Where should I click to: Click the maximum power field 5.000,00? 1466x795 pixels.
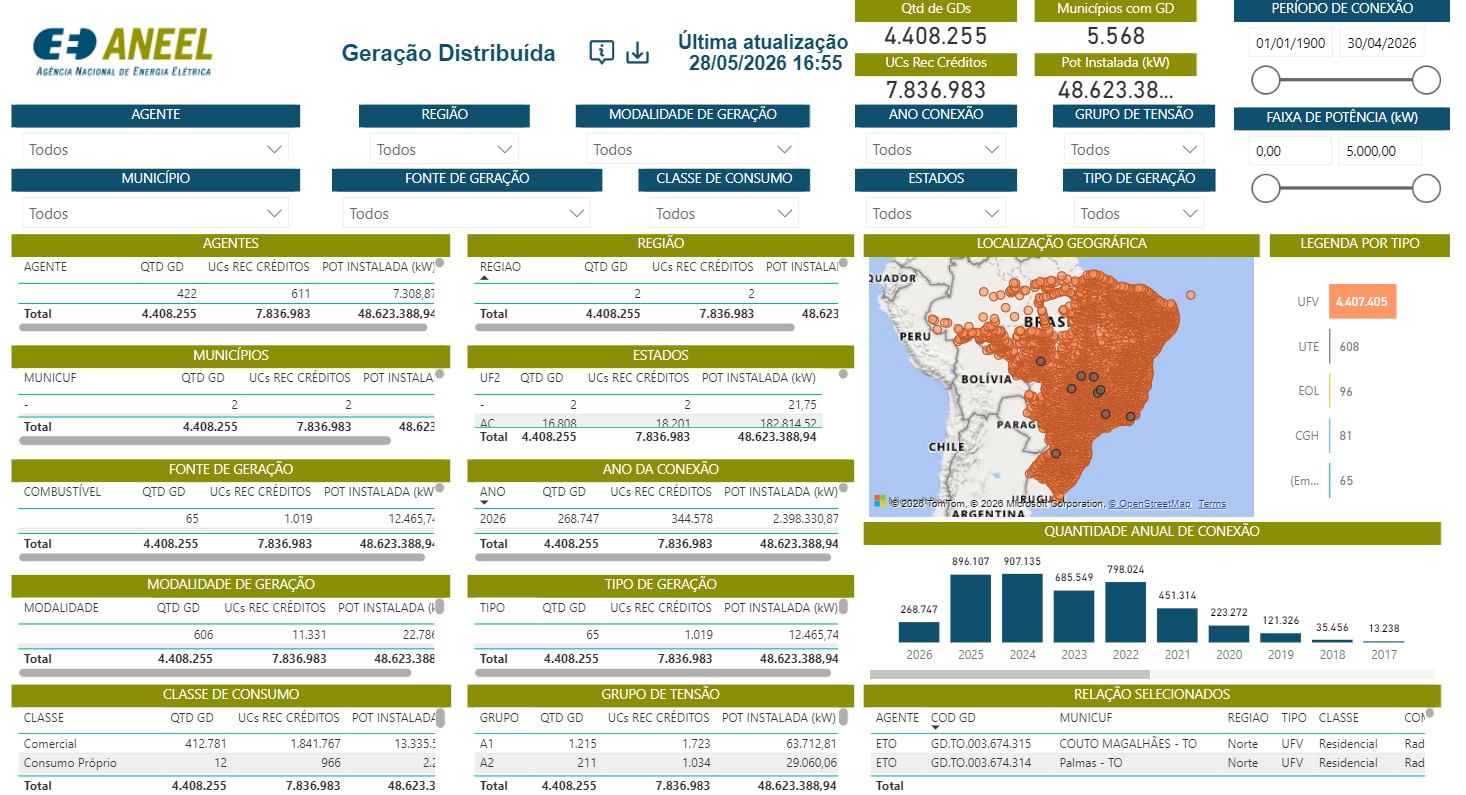(1381, 152)
